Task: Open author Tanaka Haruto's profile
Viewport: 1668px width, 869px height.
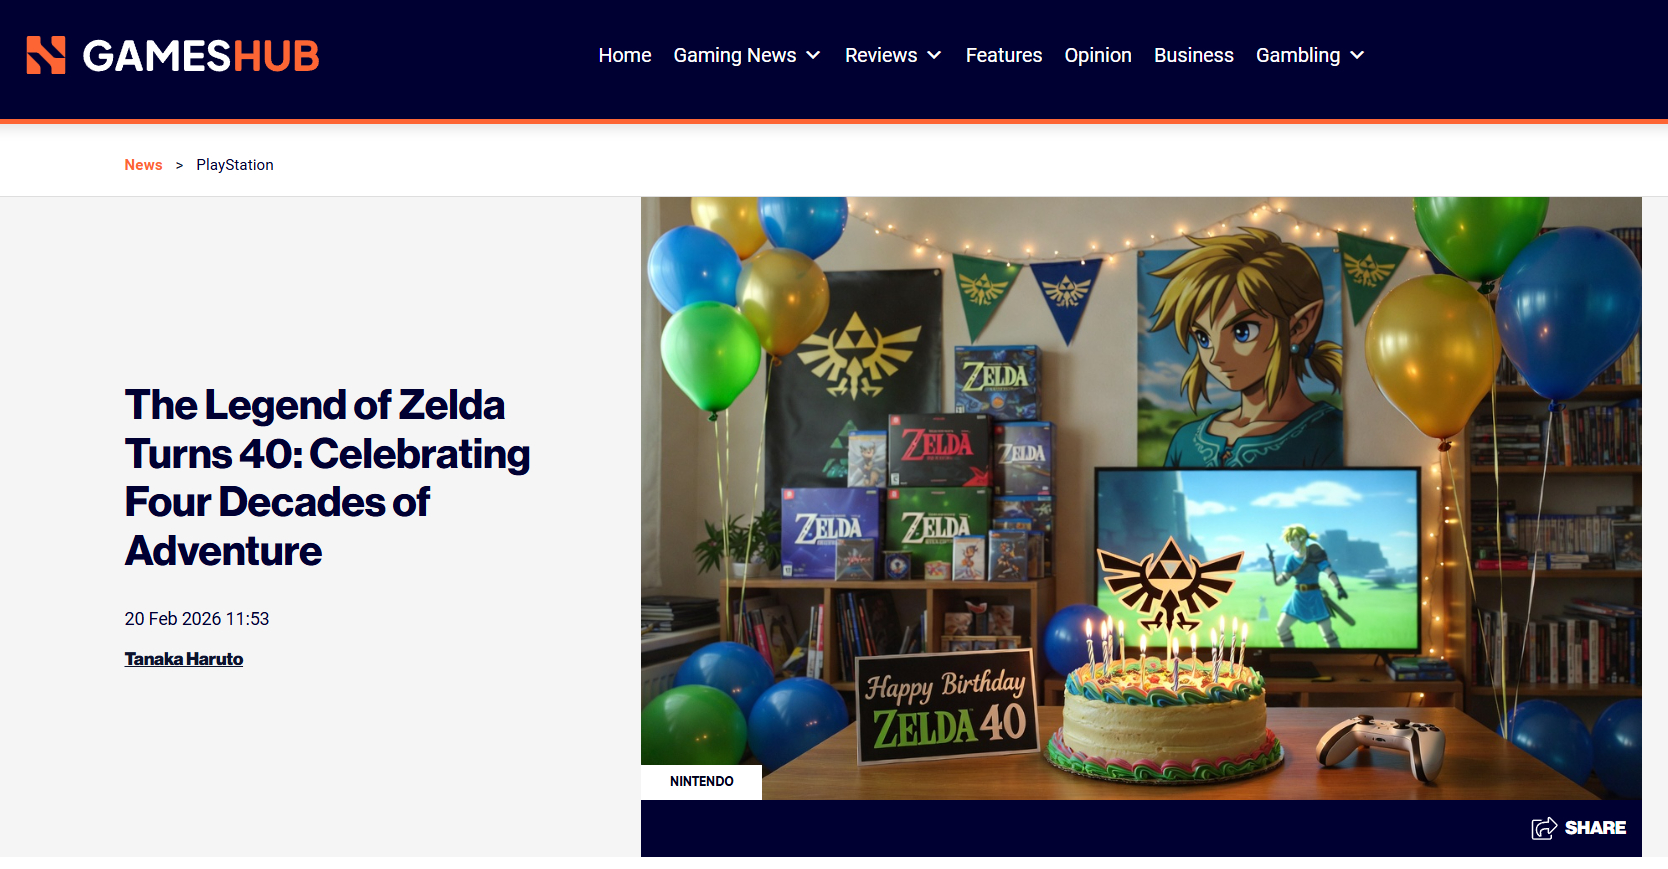Action: coord(184,659)
